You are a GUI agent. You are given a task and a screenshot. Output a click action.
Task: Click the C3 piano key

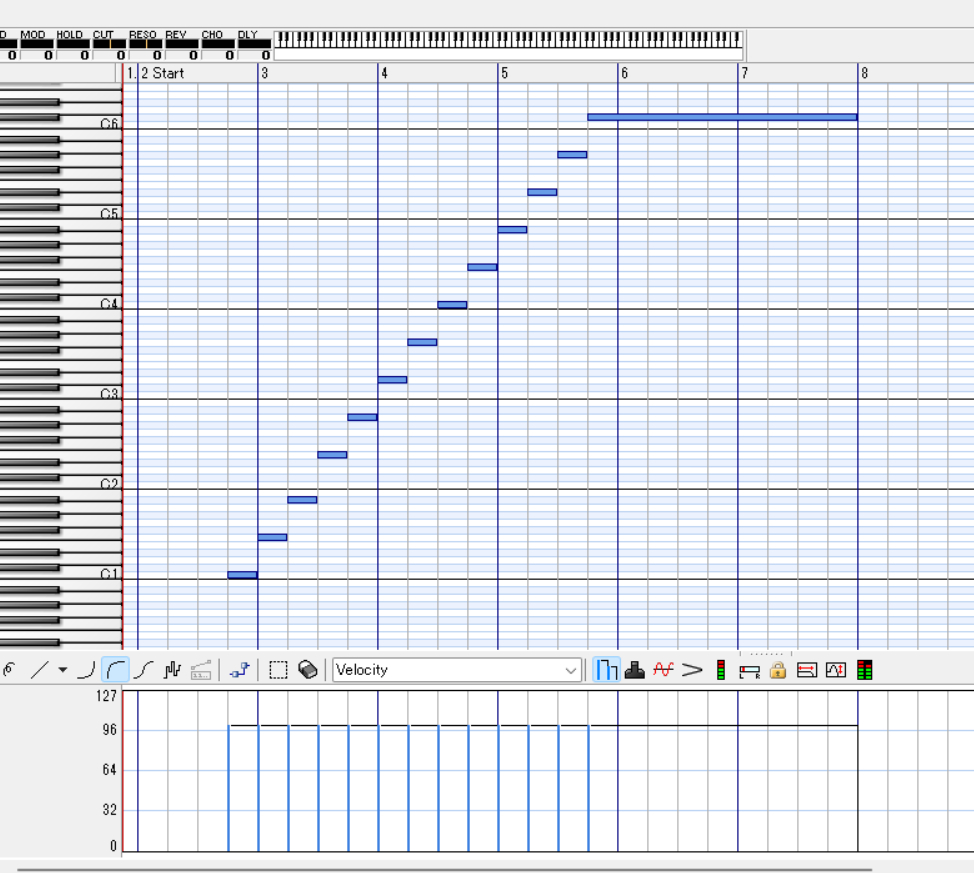pyautogui.click(x=93, y=394)
